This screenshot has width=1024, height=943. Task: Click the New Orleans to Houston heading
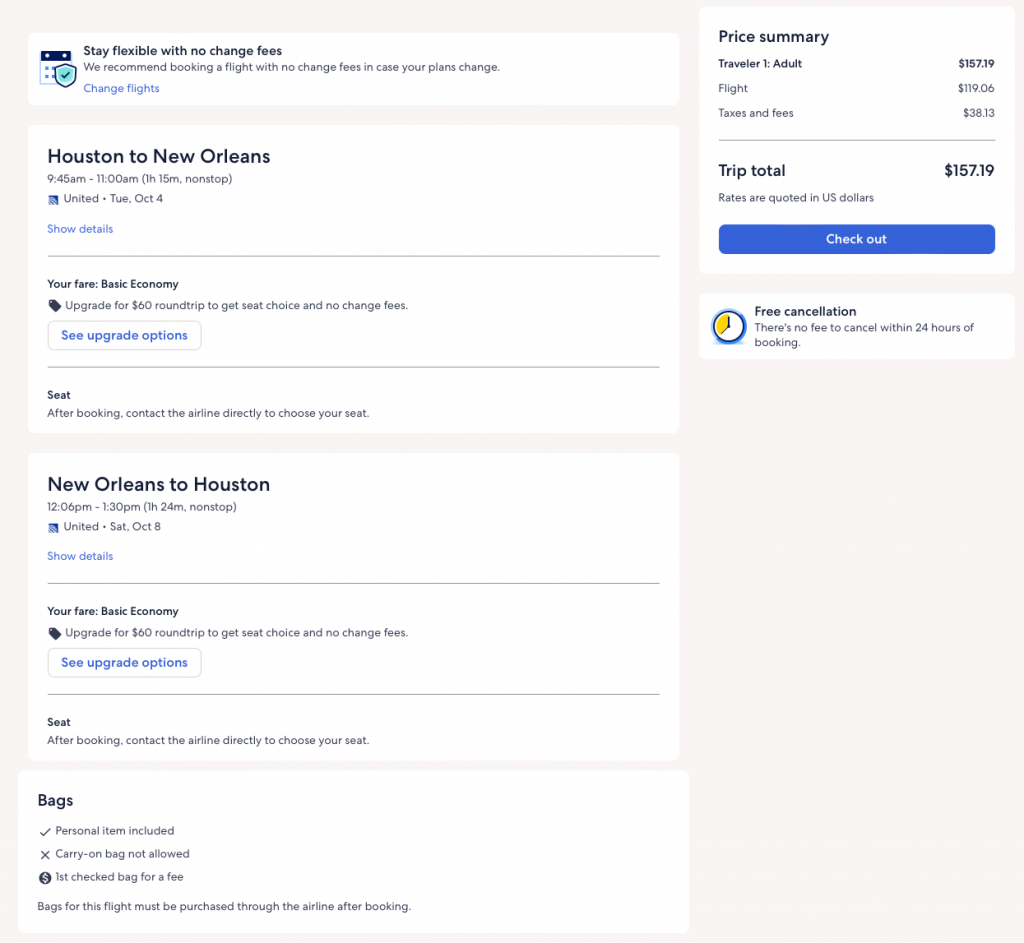tap(158, 484)
